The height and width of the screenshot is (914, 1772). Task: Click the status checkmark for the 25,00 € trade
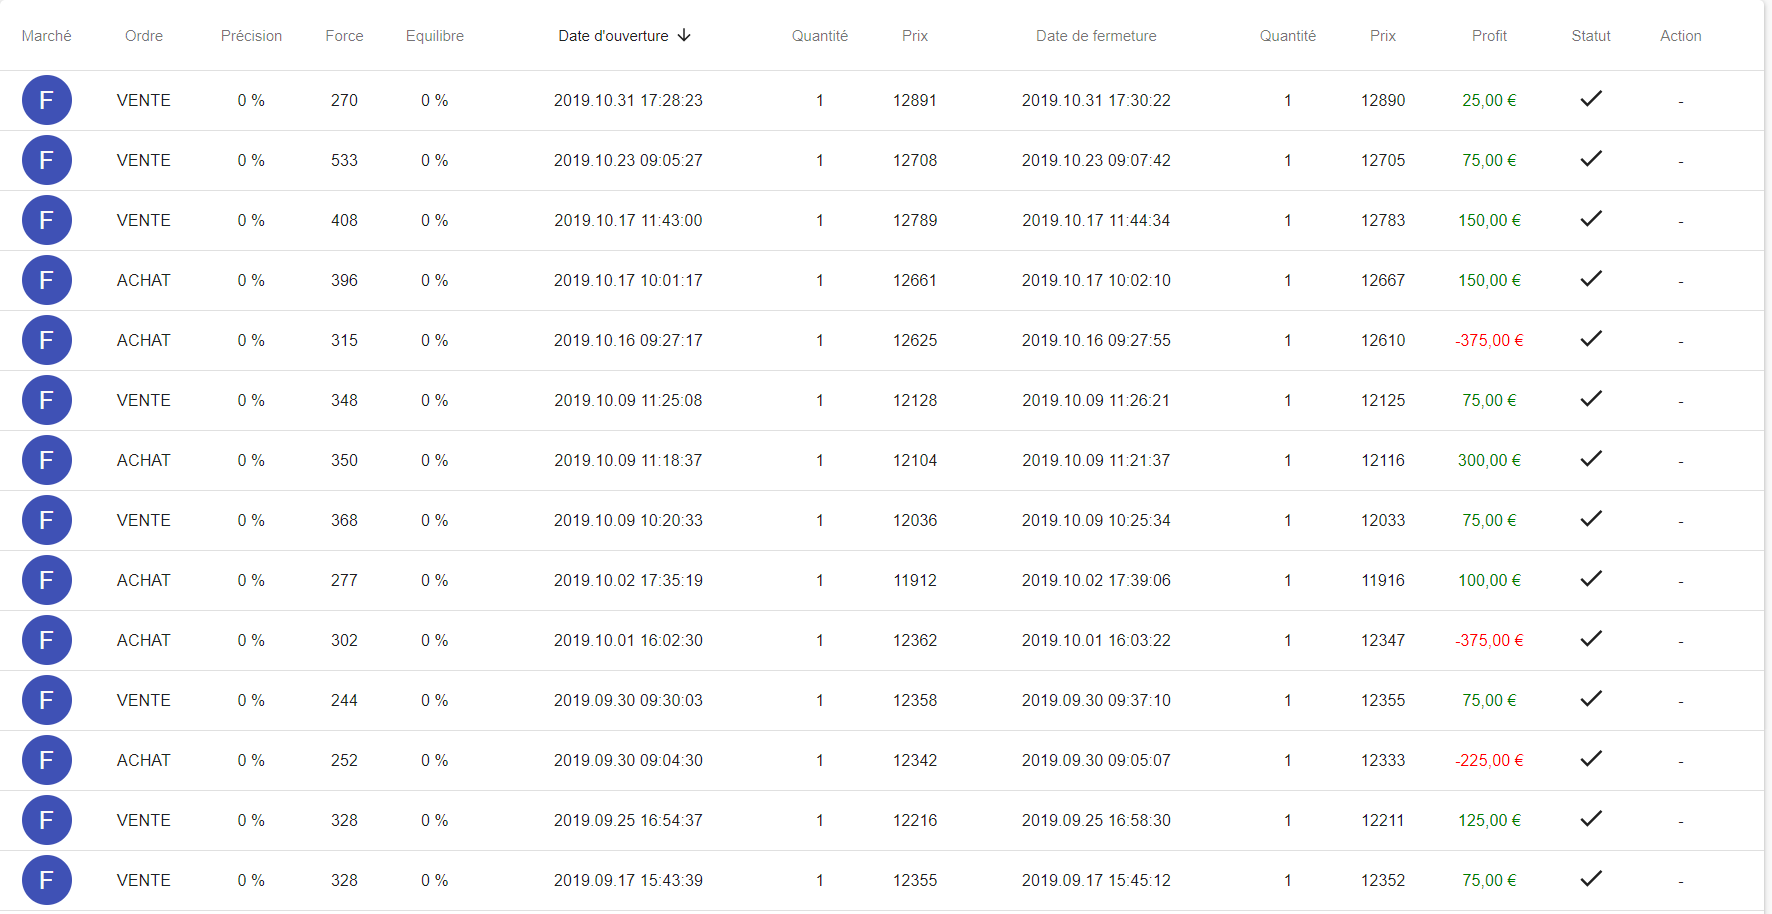tap(1590, 99)
